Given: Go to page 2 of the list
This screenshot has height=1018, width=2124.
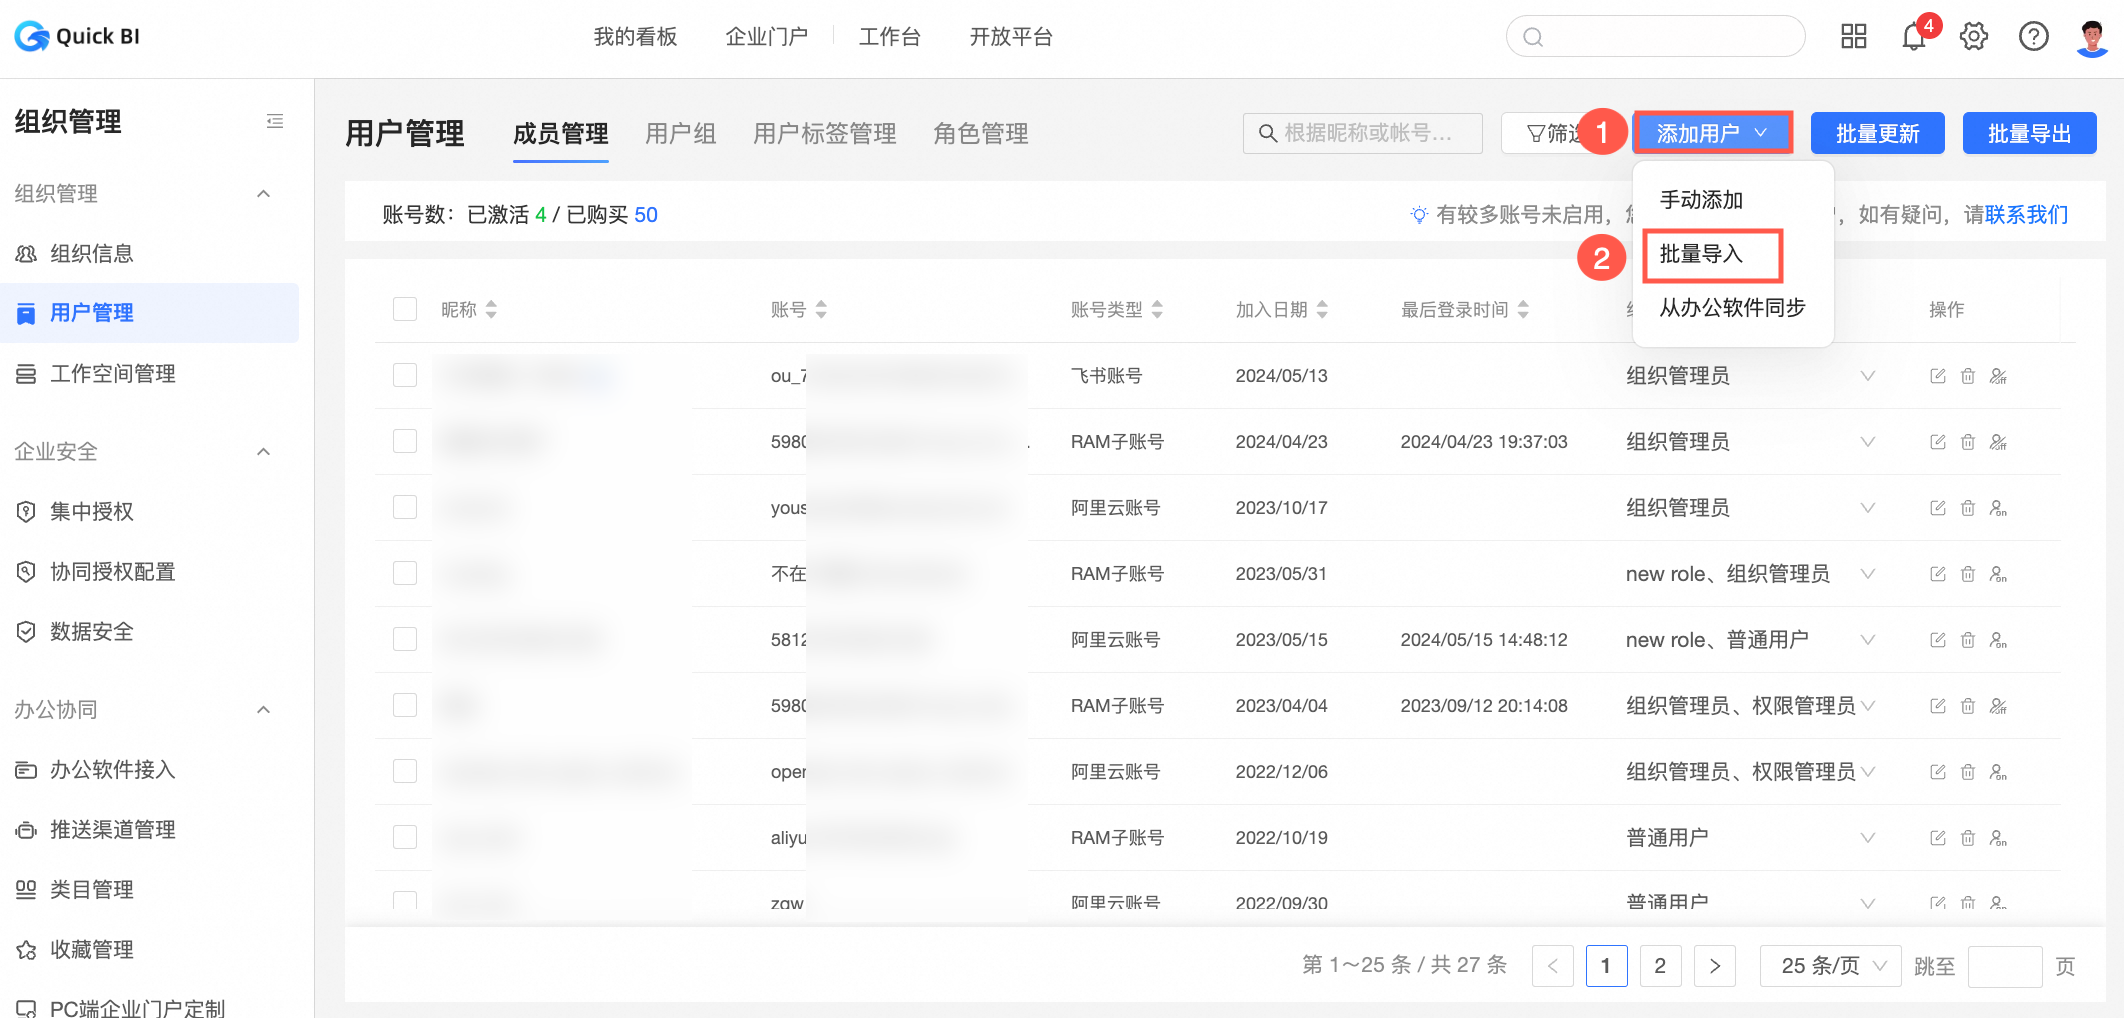Looking at the screenshot, I should (1660, 966).
